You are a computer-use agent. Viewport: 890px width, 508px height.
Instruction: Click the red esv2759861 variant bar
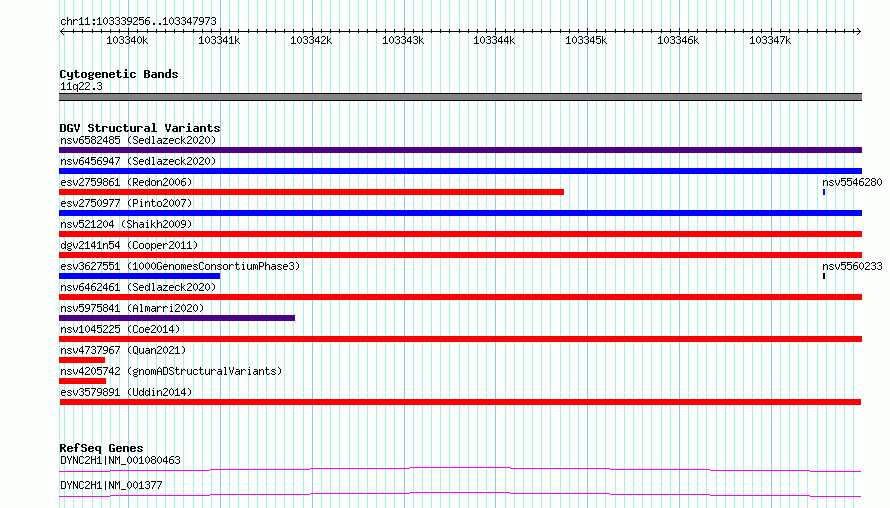pyautogui.click(x=312, y=192)
